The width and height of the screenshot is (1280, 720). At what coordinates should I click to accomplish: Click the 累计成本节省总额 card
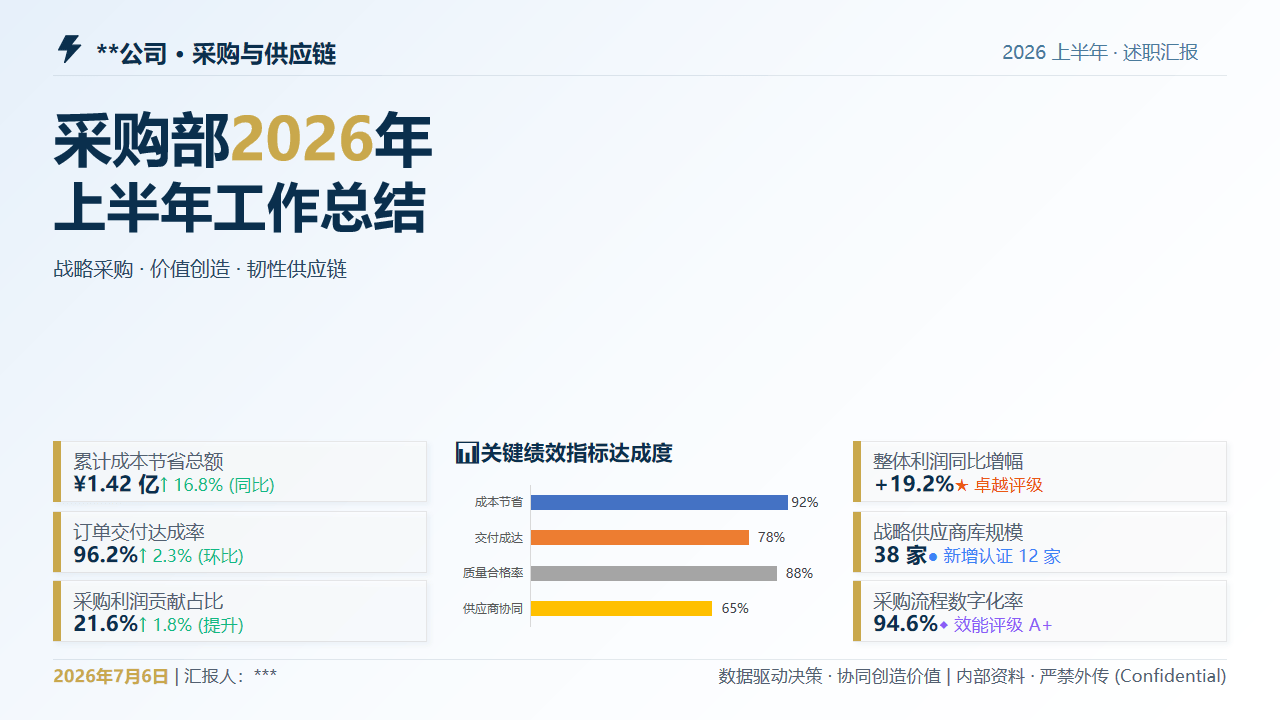(x=240, y=472)
